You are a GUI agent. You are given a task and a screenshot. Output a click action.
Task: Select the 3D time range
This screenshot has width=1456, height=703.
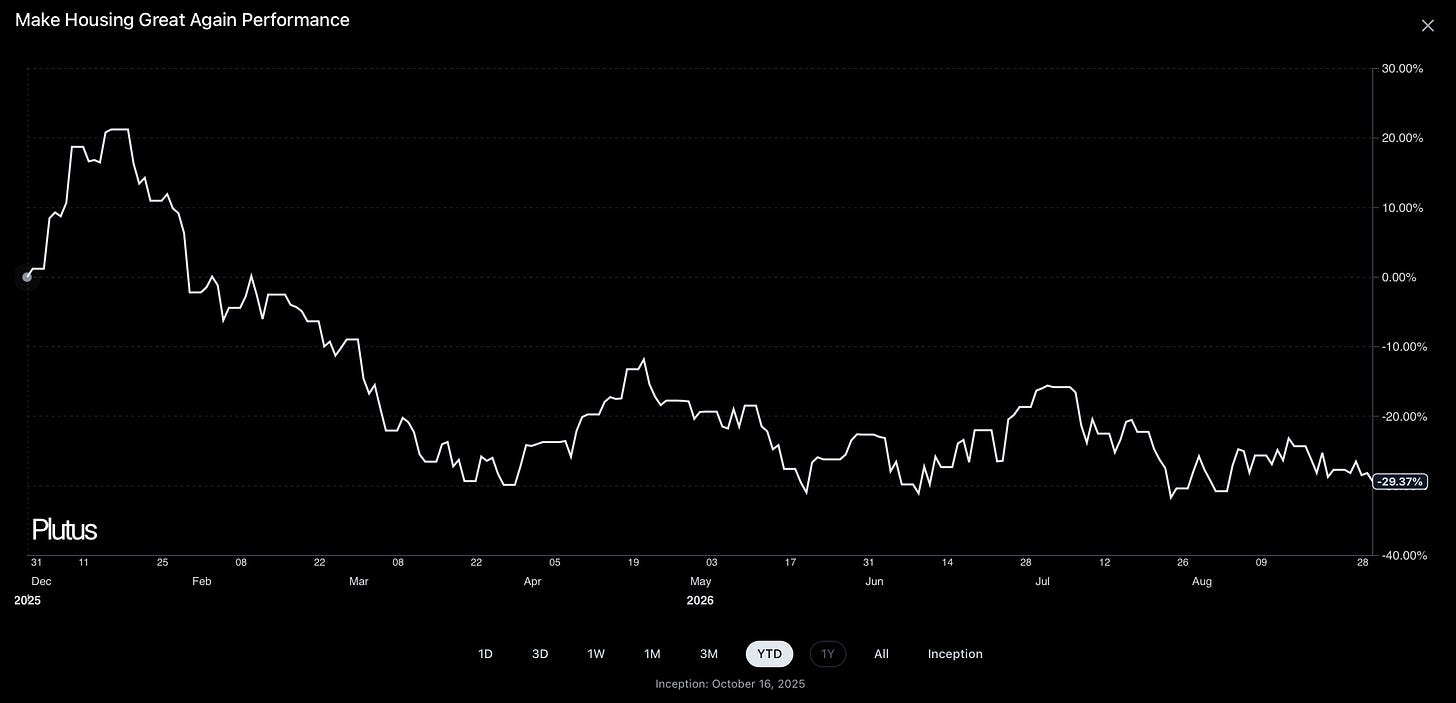pyautogui.click(x=540, y=654)
